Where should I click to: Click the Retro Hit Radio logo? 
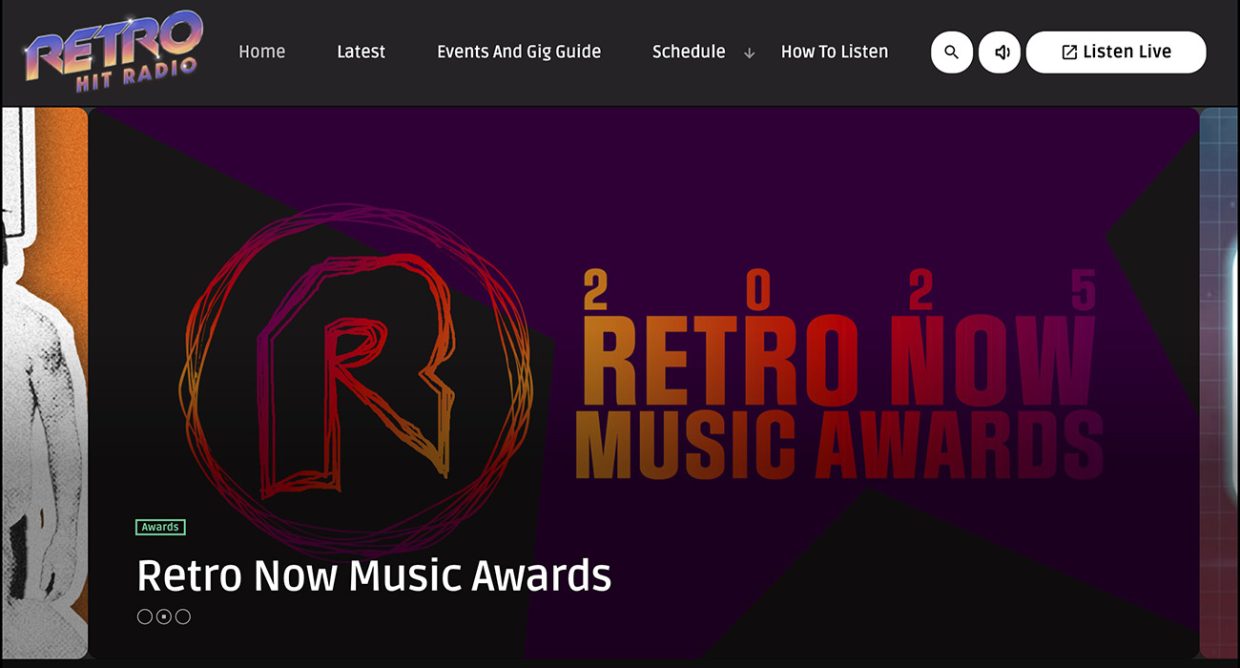click(x=113, y=52)
